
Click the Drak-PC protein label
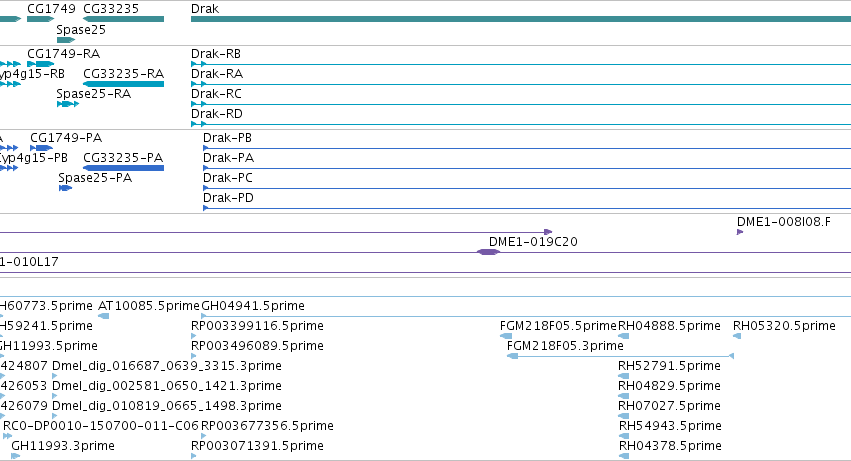pyautogui.click(x=228, y=178)
